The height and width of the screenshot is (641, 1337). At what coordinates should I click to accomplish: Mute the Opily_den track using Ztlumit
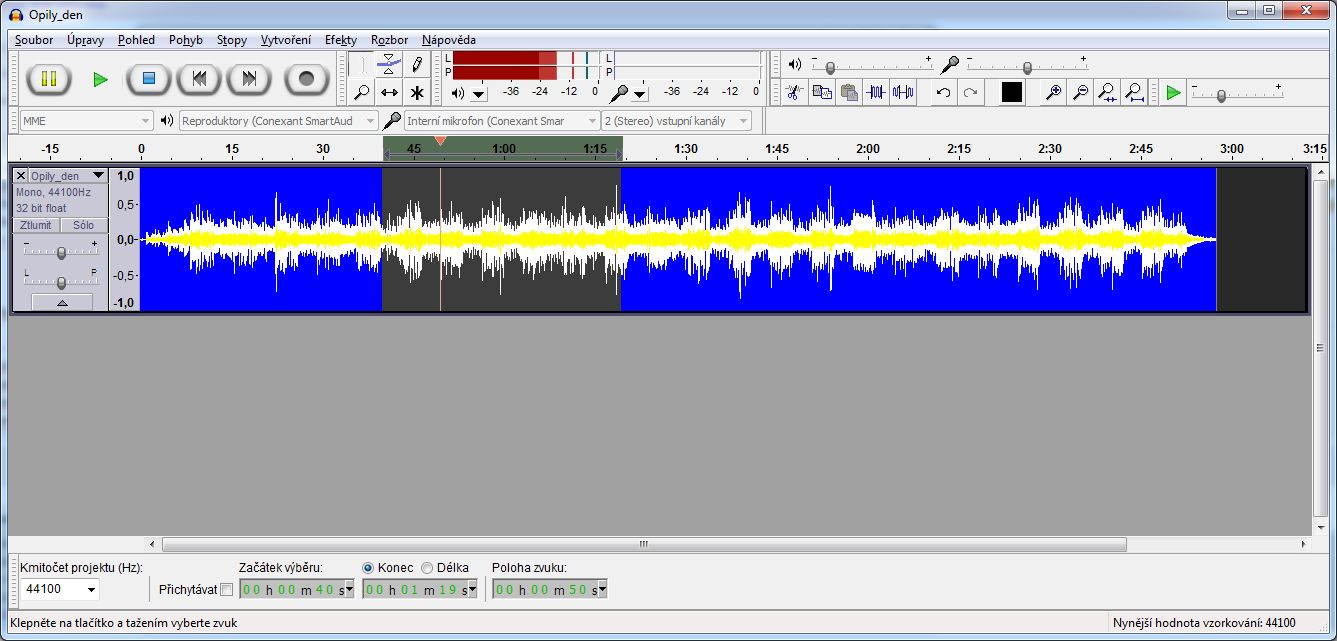click(35, 224)
